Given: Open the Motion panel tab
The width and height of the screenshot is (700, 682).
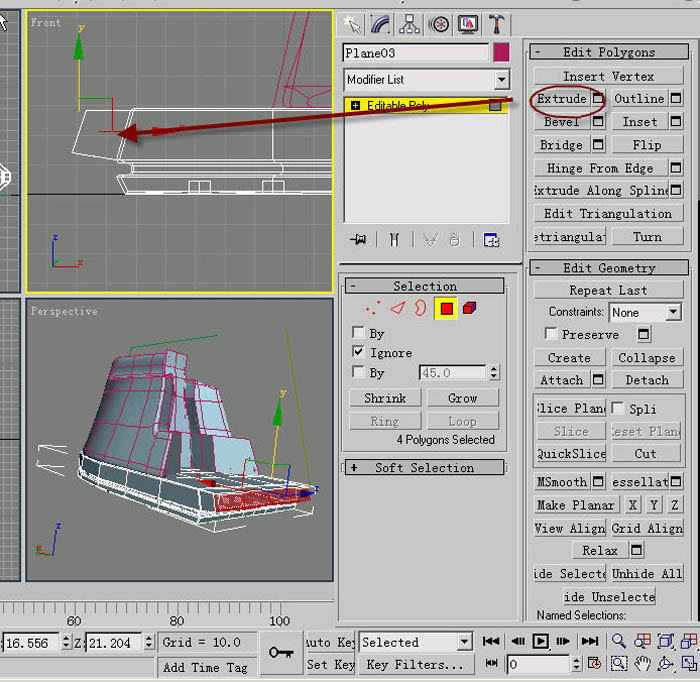Looking at the screenshot, I should coord(439,24).
